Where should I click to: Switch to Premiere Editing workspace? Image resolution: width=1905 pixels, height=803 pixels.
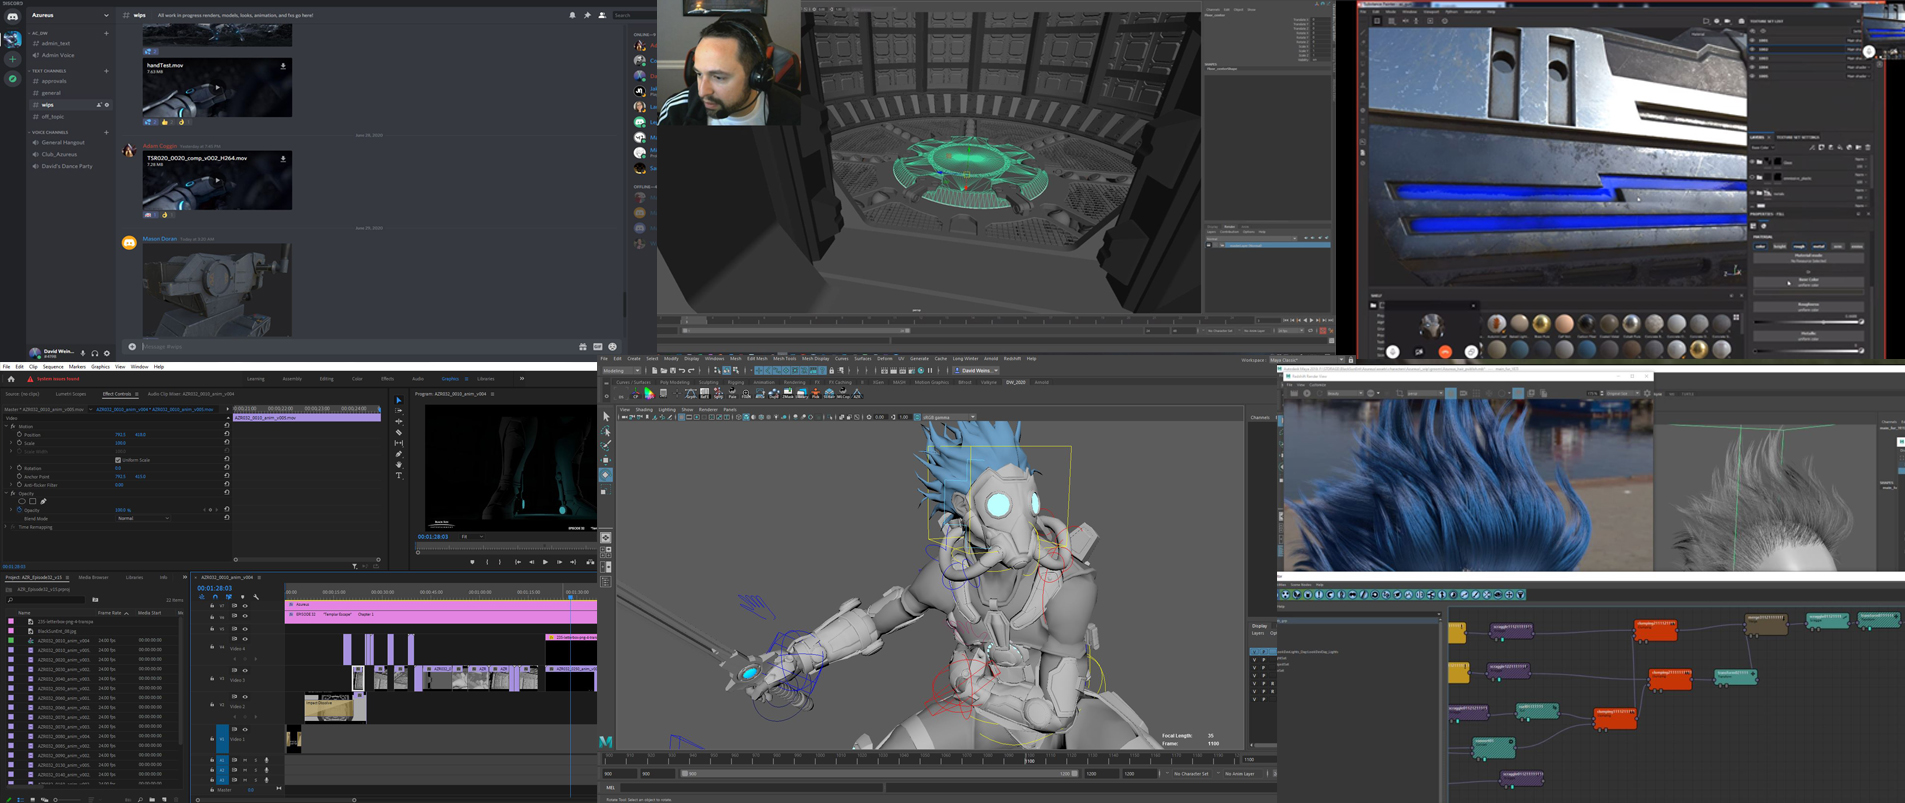(326, 379)
